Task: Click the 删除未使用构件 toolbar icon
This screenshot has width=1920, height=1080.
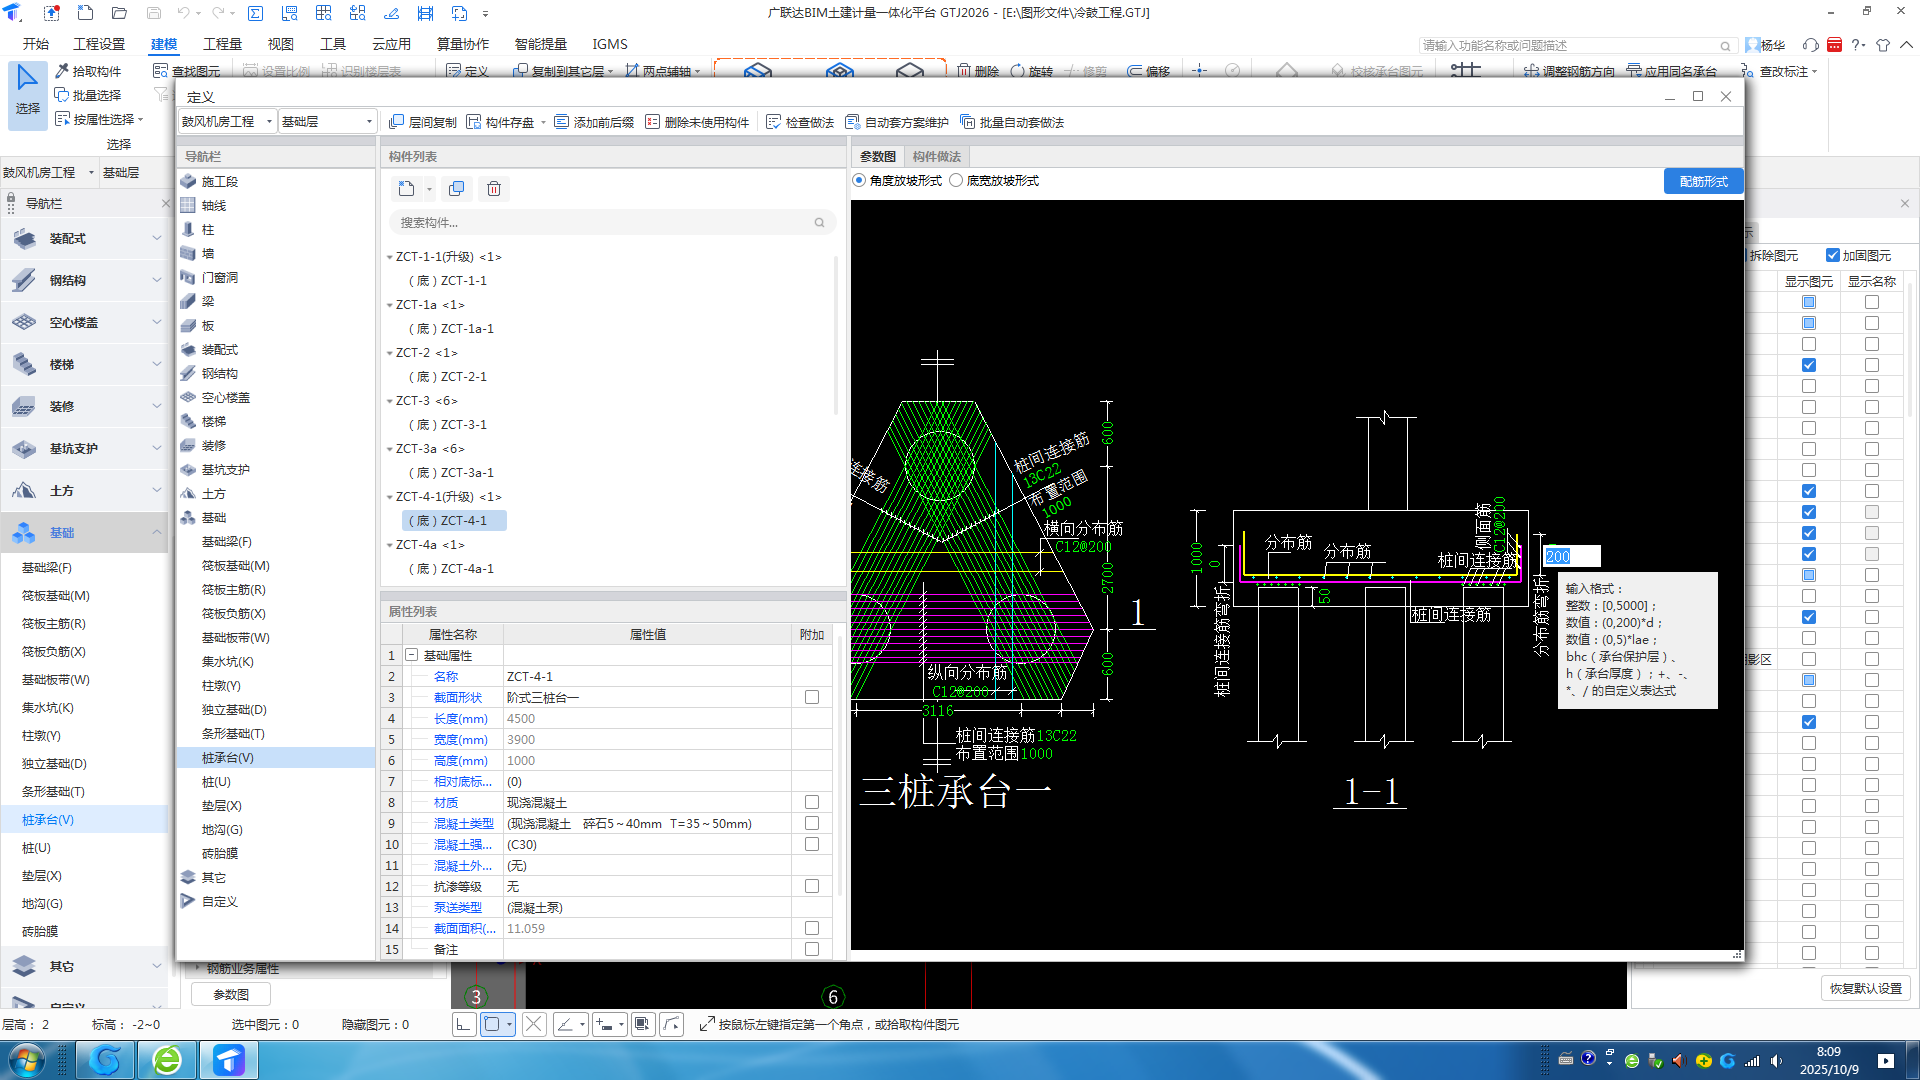Action: (x=653, y=122)
